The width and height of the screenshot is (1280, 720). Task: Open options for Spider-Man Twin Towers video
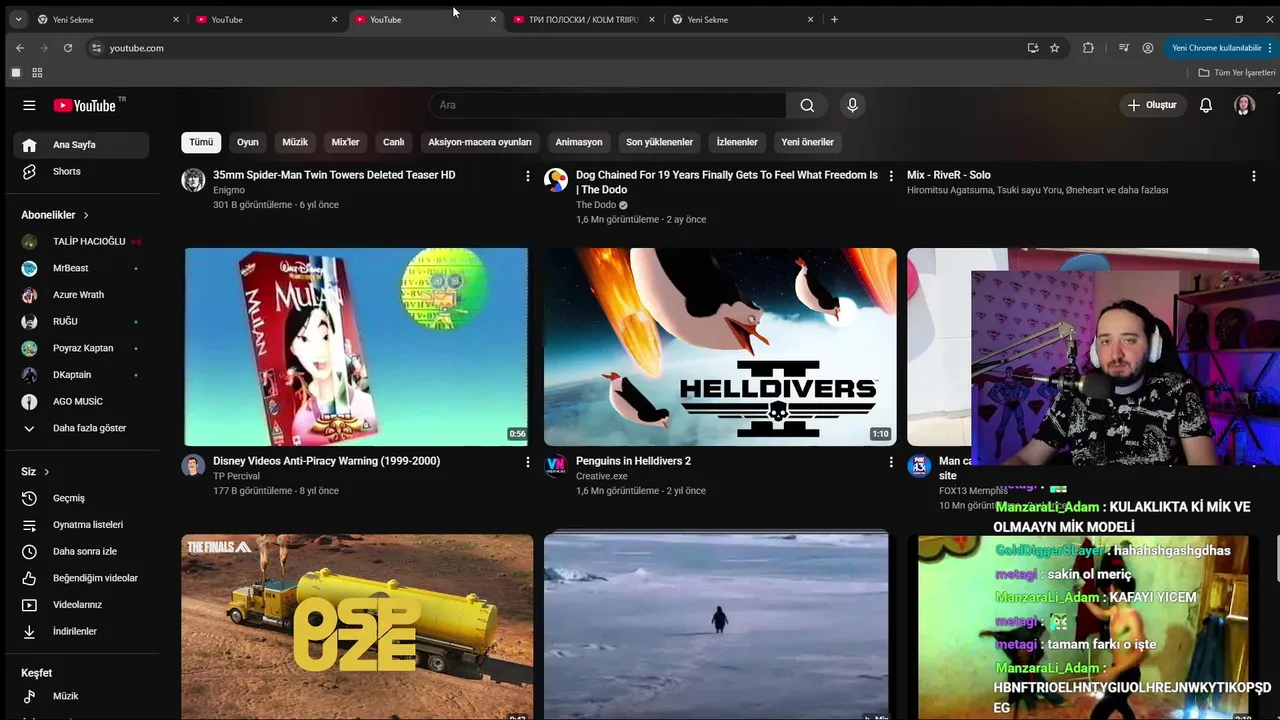coord(528,176)
